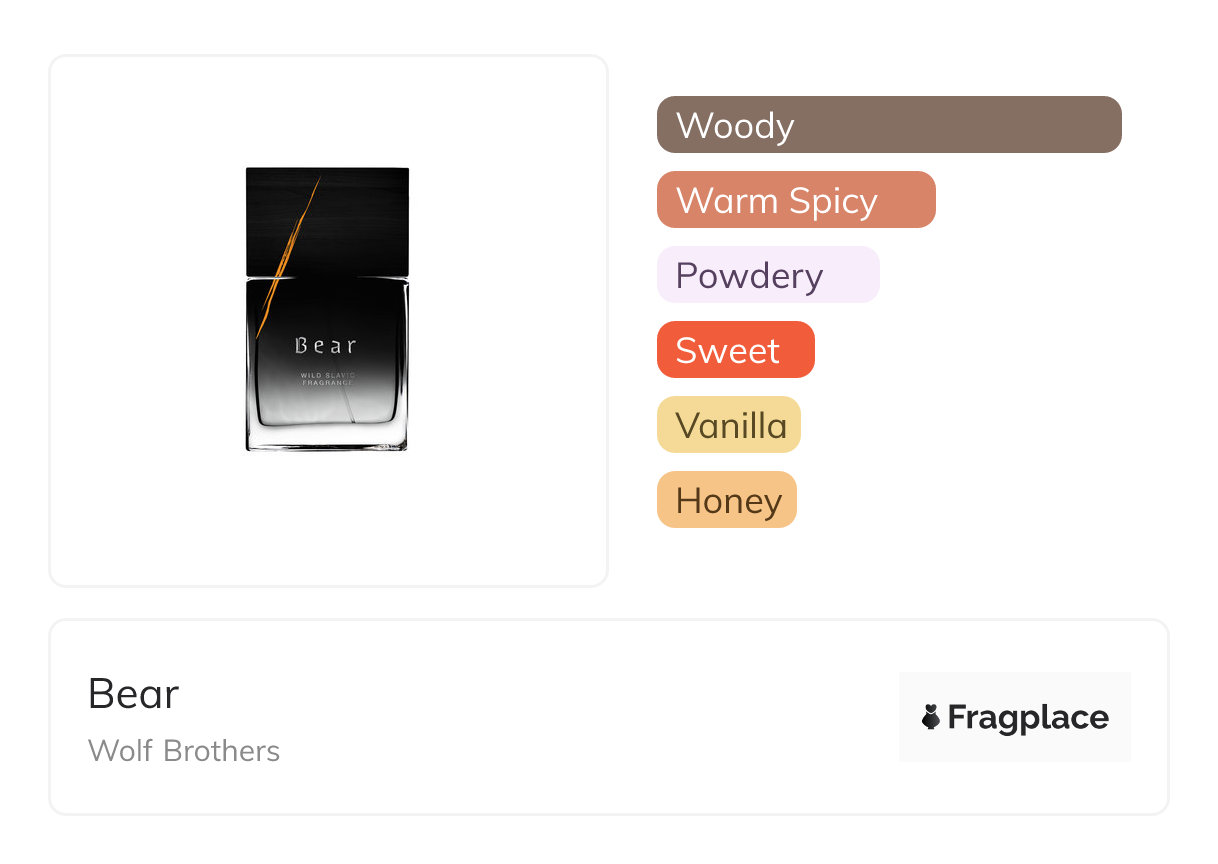This screenshot has width=1218, height=864.
Task: Click the Vanilla accord bar
Action: pyautogui.click(x=728, y=425)
